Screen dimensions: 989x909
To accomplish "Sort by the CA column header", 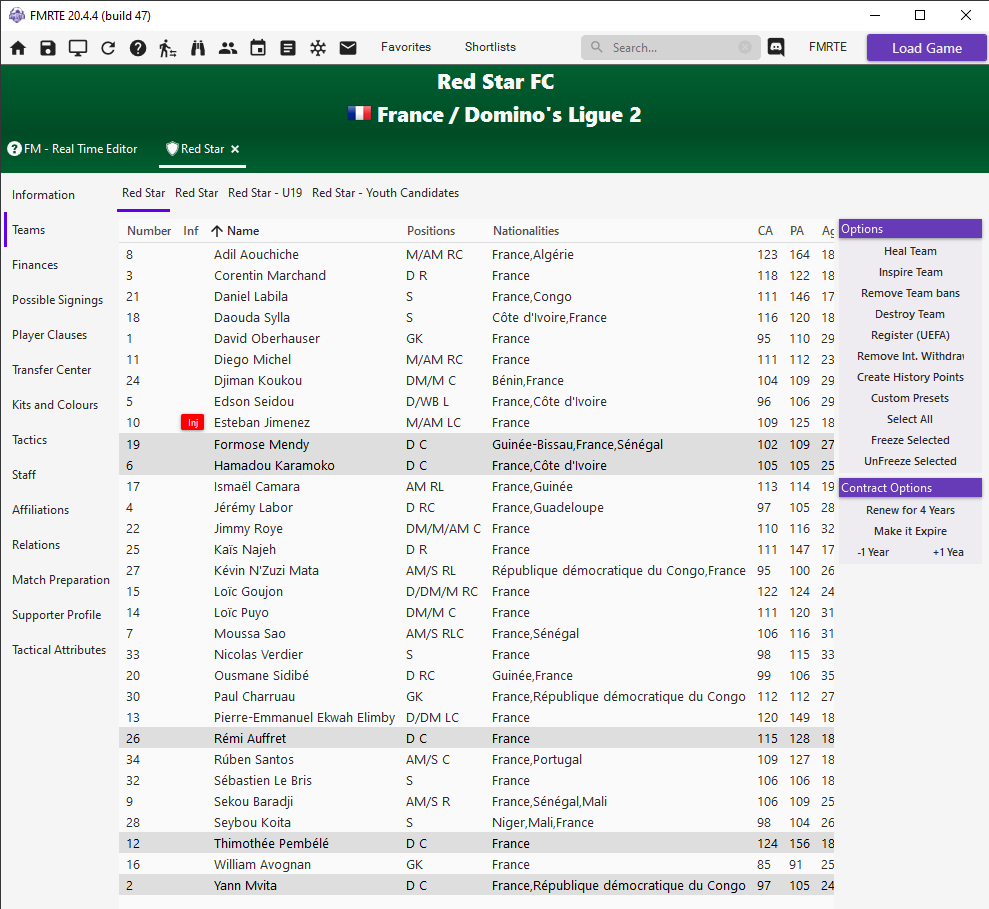I will 764,231.
